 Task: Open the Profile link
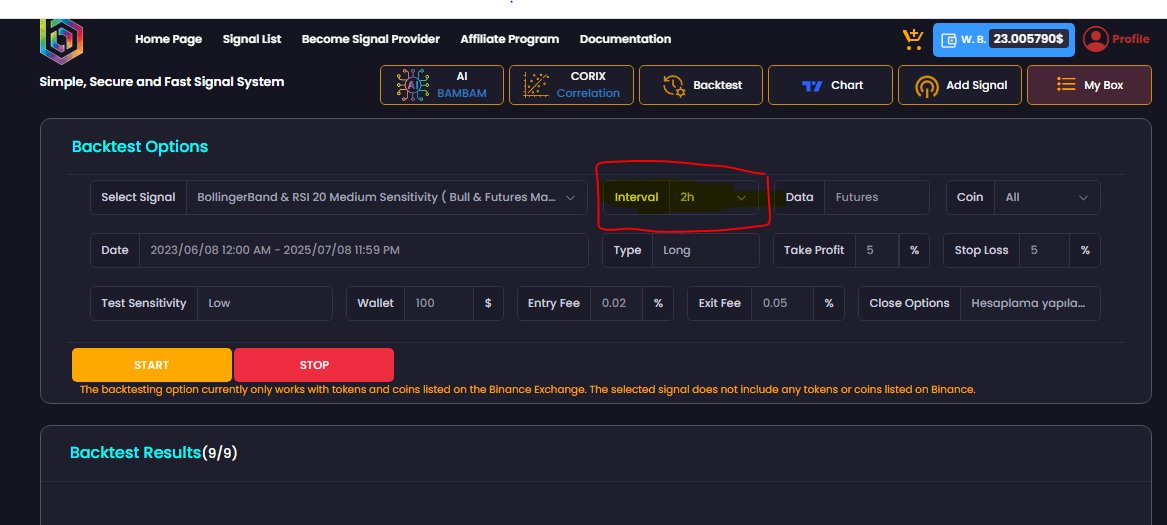[x=1131, y=39]
